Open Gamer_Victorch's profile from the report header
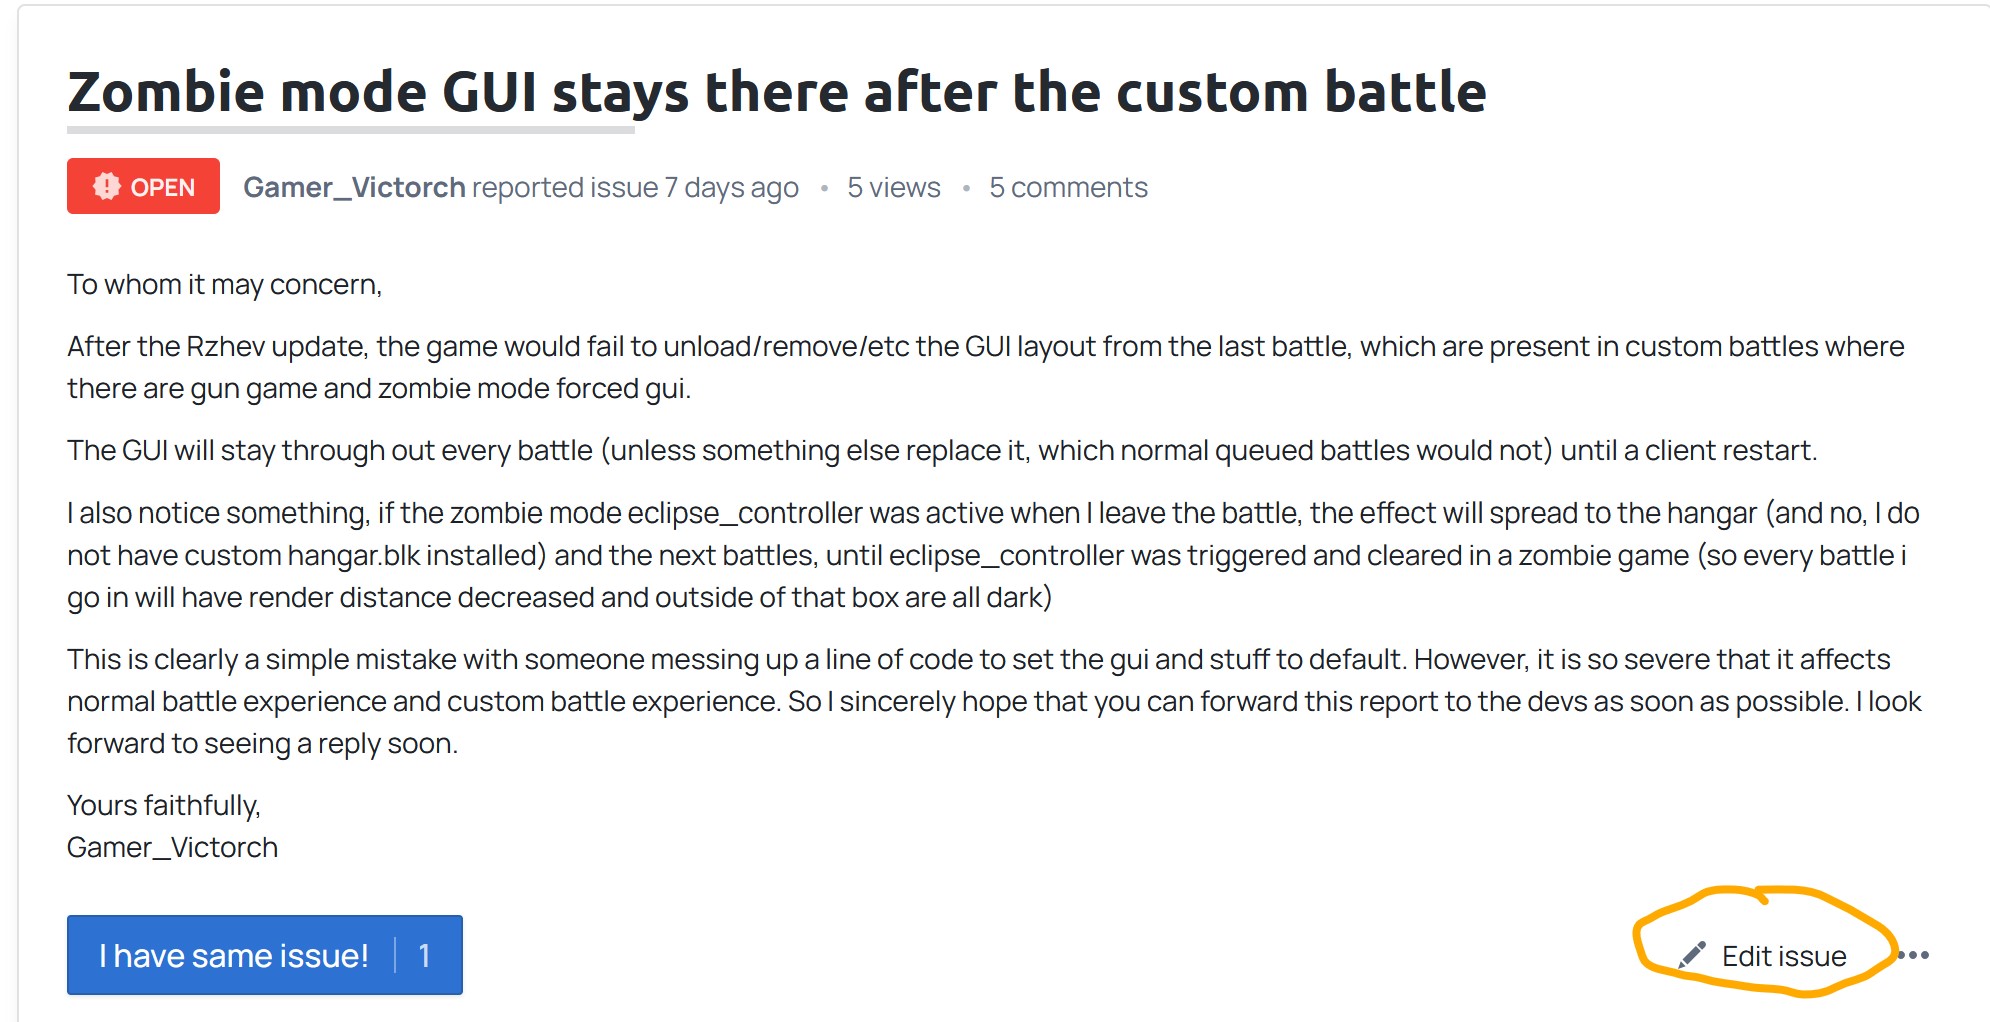The width and height of the screenshot is (1990, 1022). click(354, 187)
